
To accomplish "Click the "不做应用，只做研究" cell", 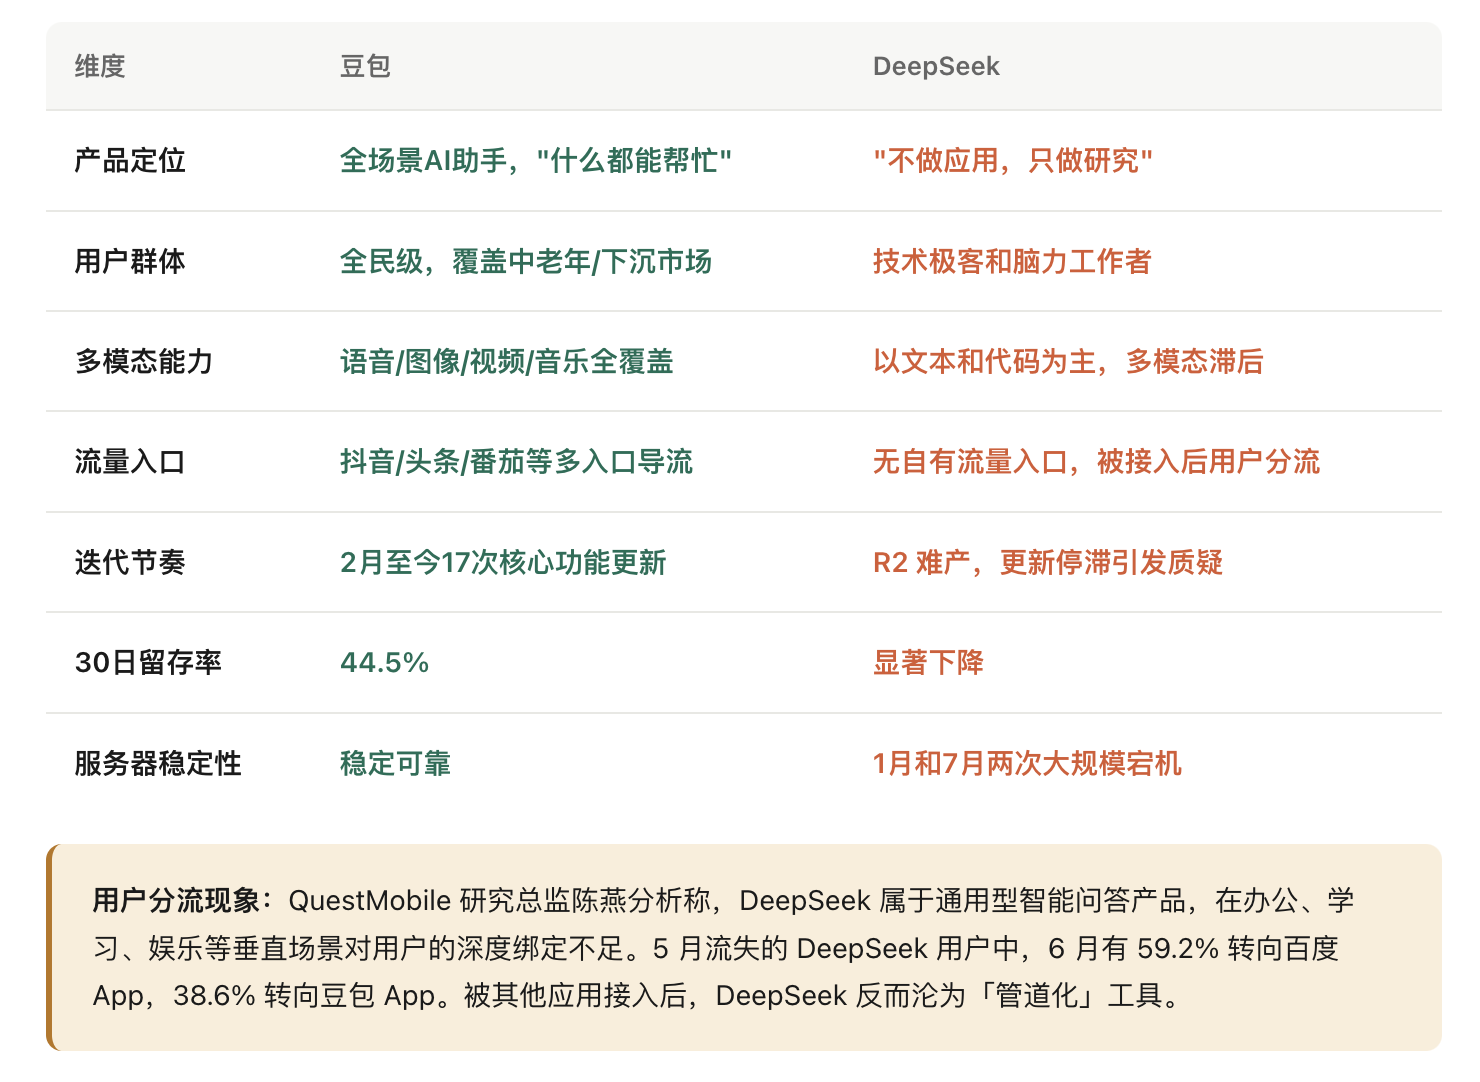I will point(1013,160).
